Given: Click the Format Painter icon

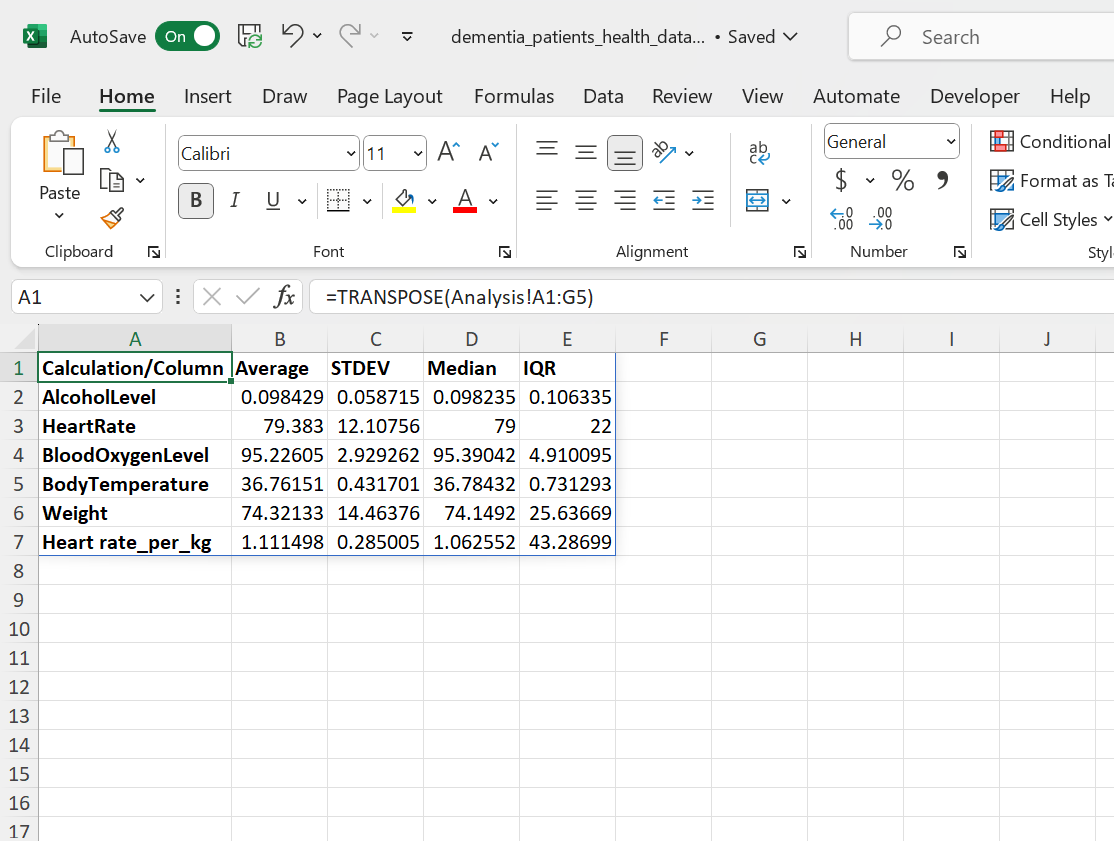Looking at the screenshot, I should click(110, 219).
